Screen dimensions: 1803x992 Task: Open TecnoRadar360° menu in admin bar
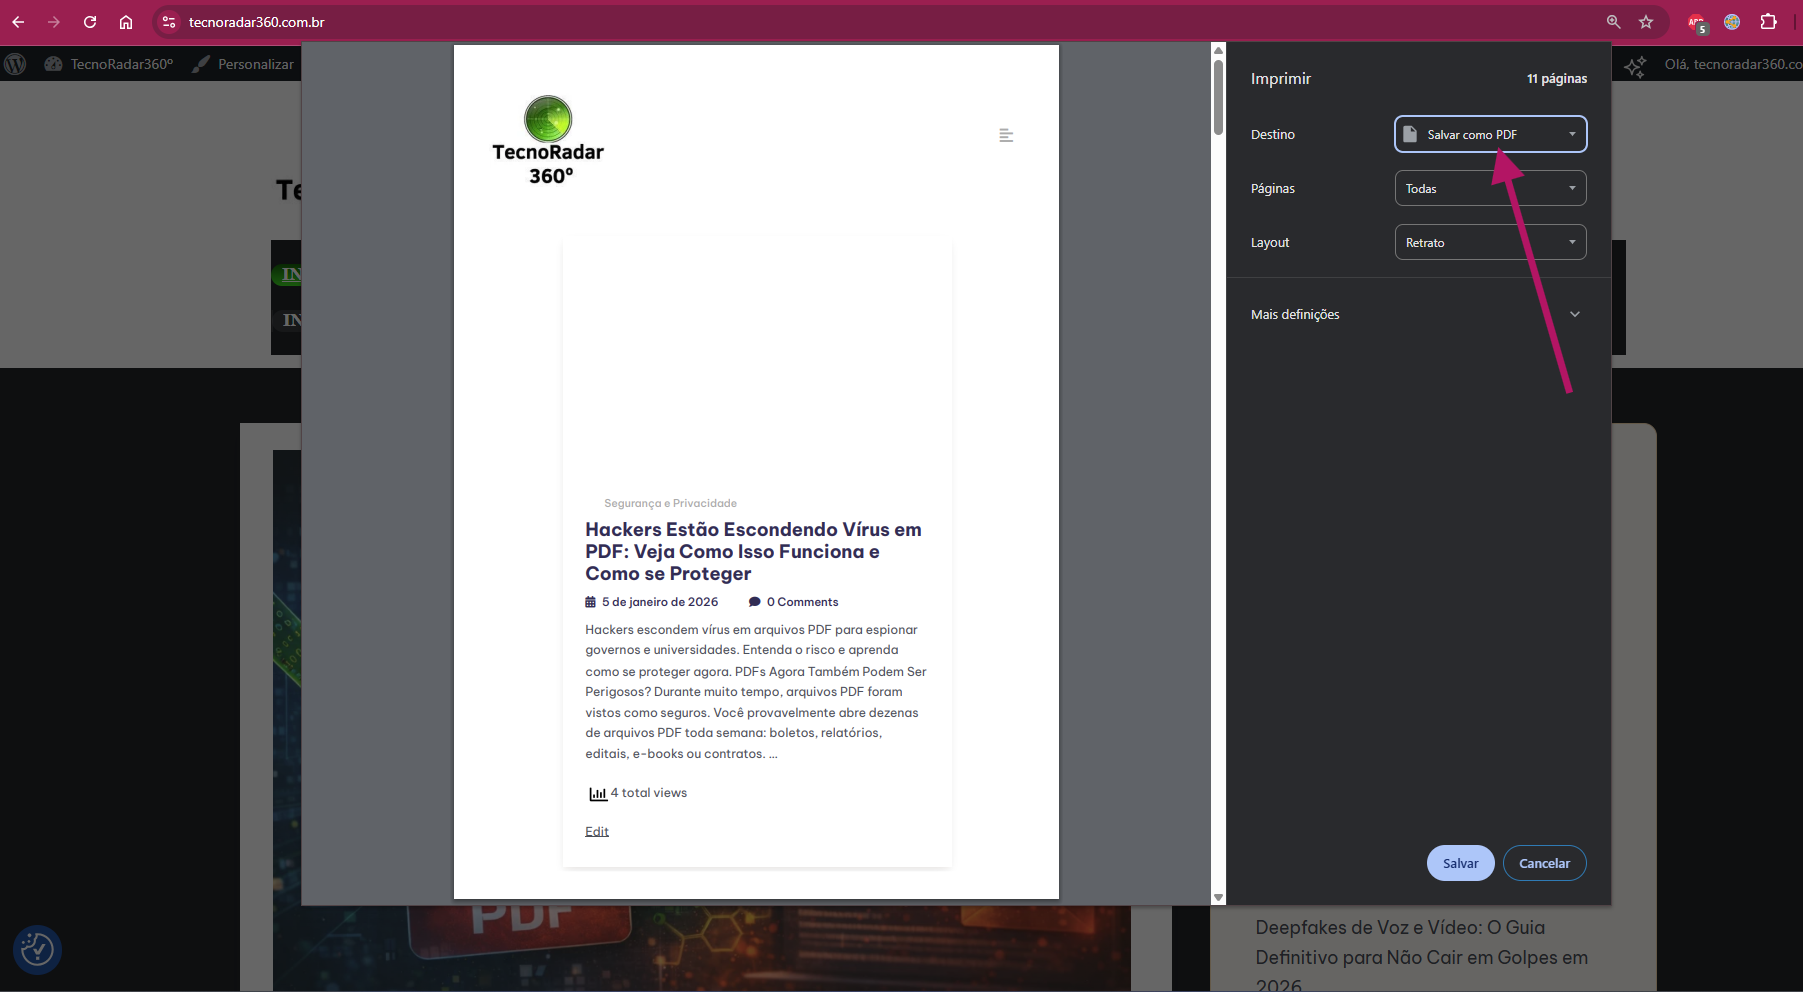pyautogui.click(x=109, y=64)
